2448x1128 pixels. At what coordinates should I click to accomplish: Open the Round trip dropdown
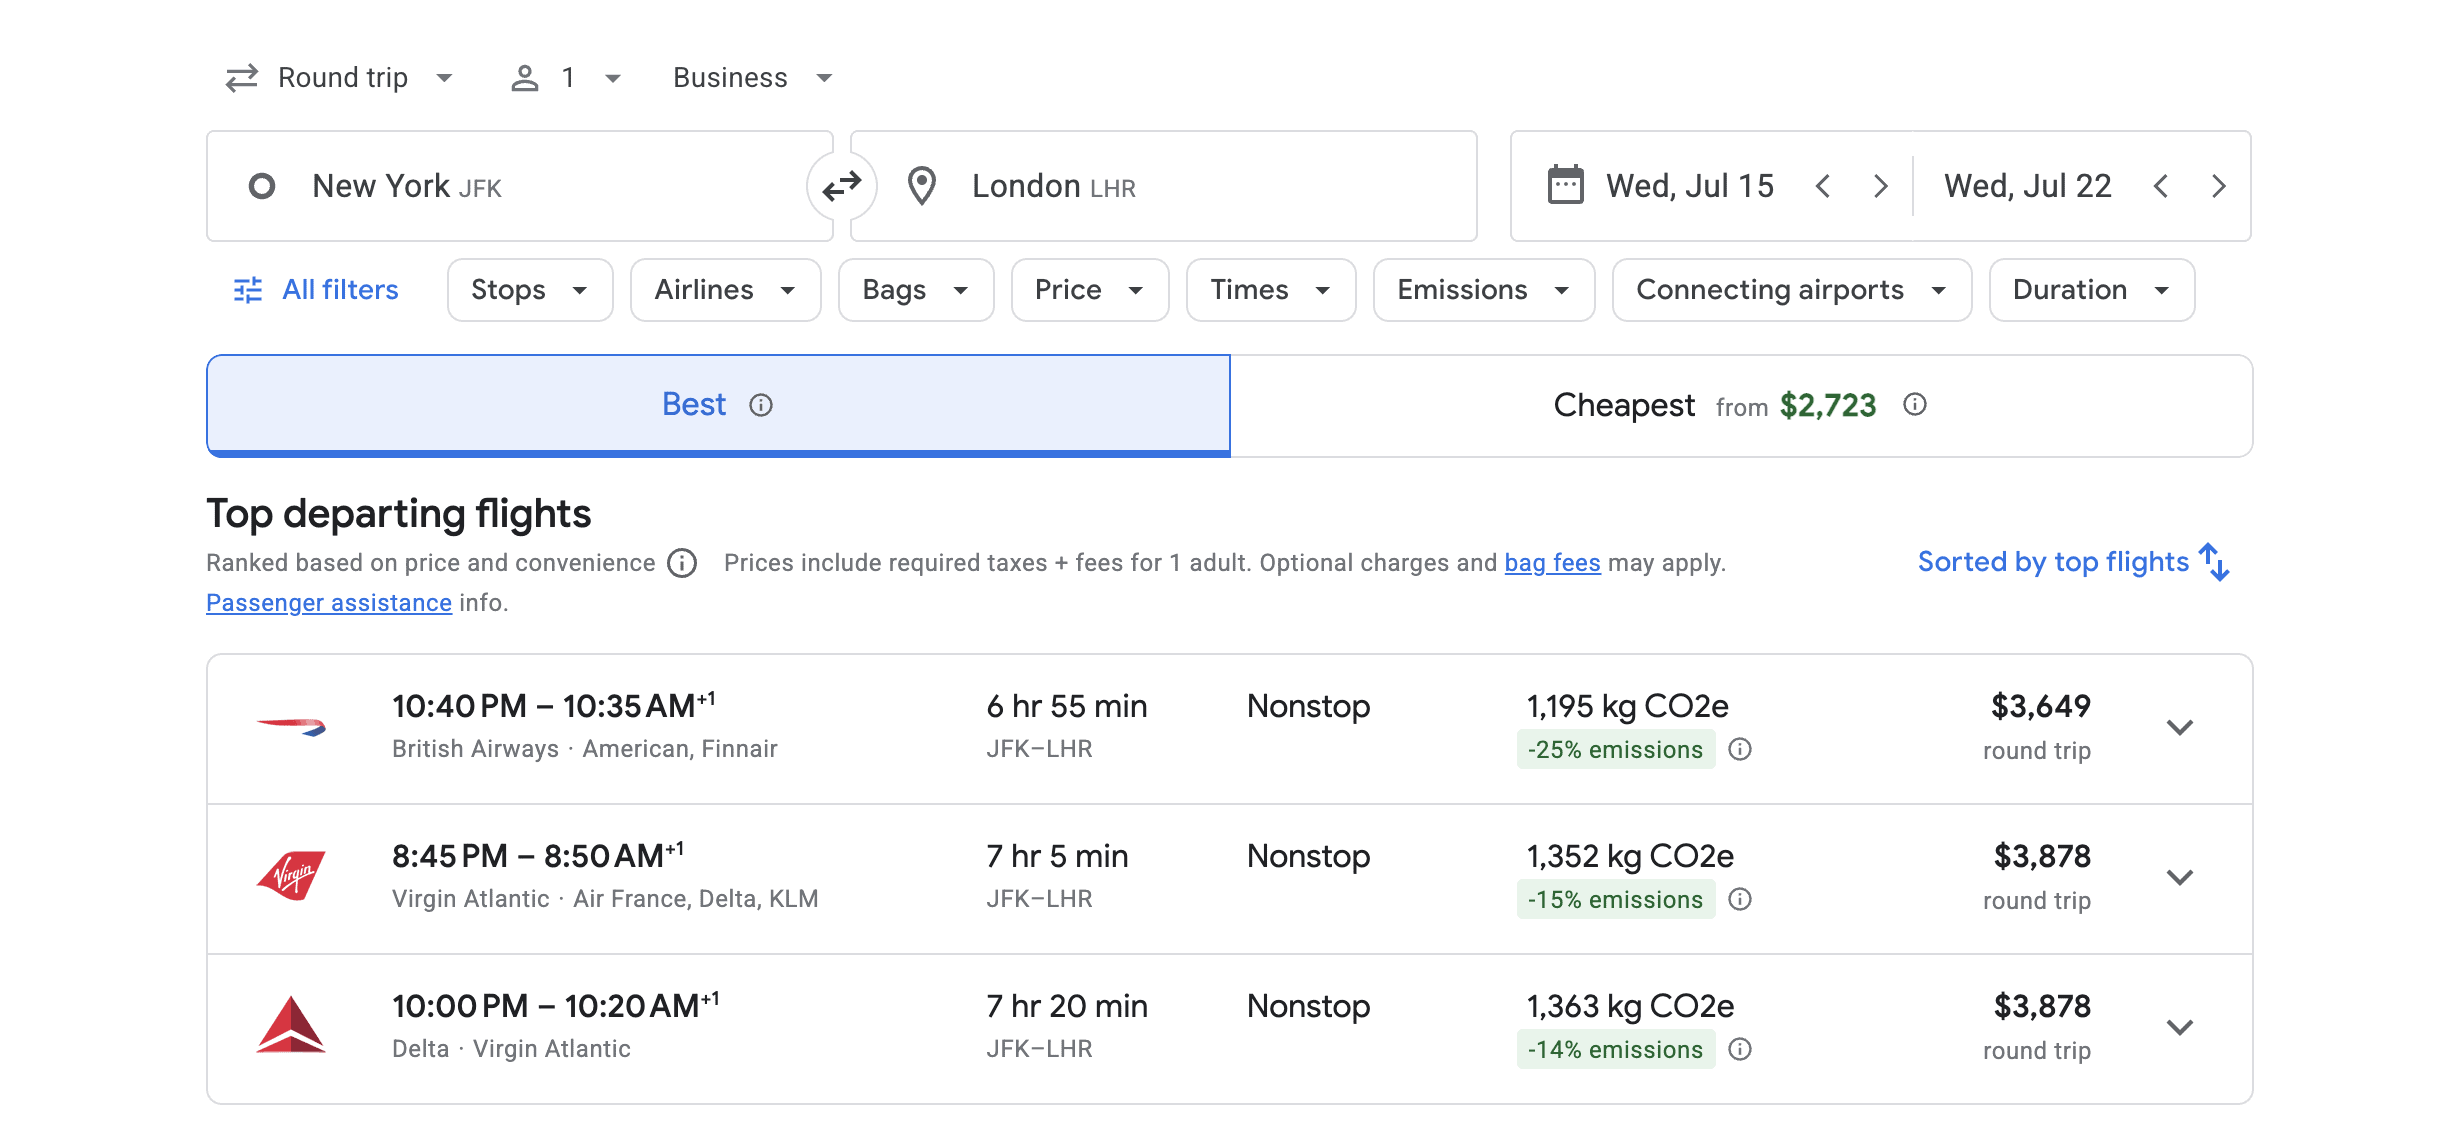pos(340,77)
